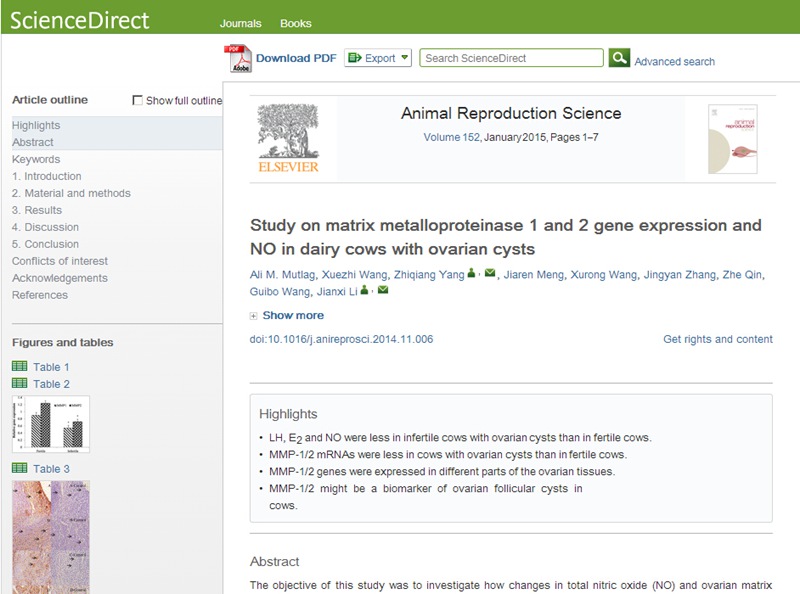Open author Jianxi Li
800x594 pixels.
[337, 291]
